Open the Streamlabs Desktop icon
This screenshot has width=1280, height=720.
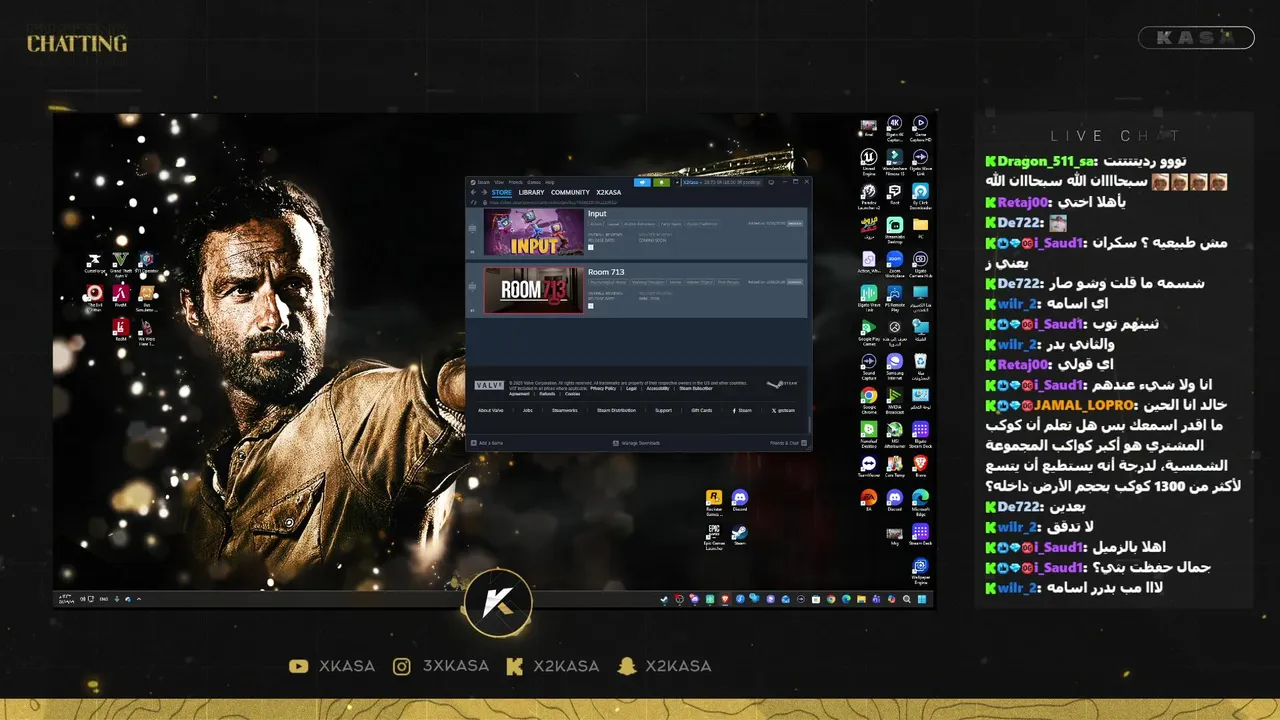895,225
